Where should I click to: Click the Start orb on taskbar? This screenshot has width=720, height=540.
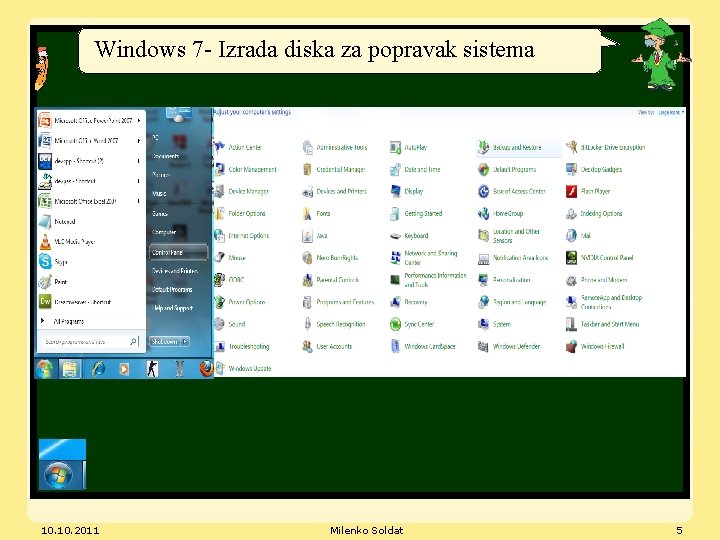[x=45, y=369]
